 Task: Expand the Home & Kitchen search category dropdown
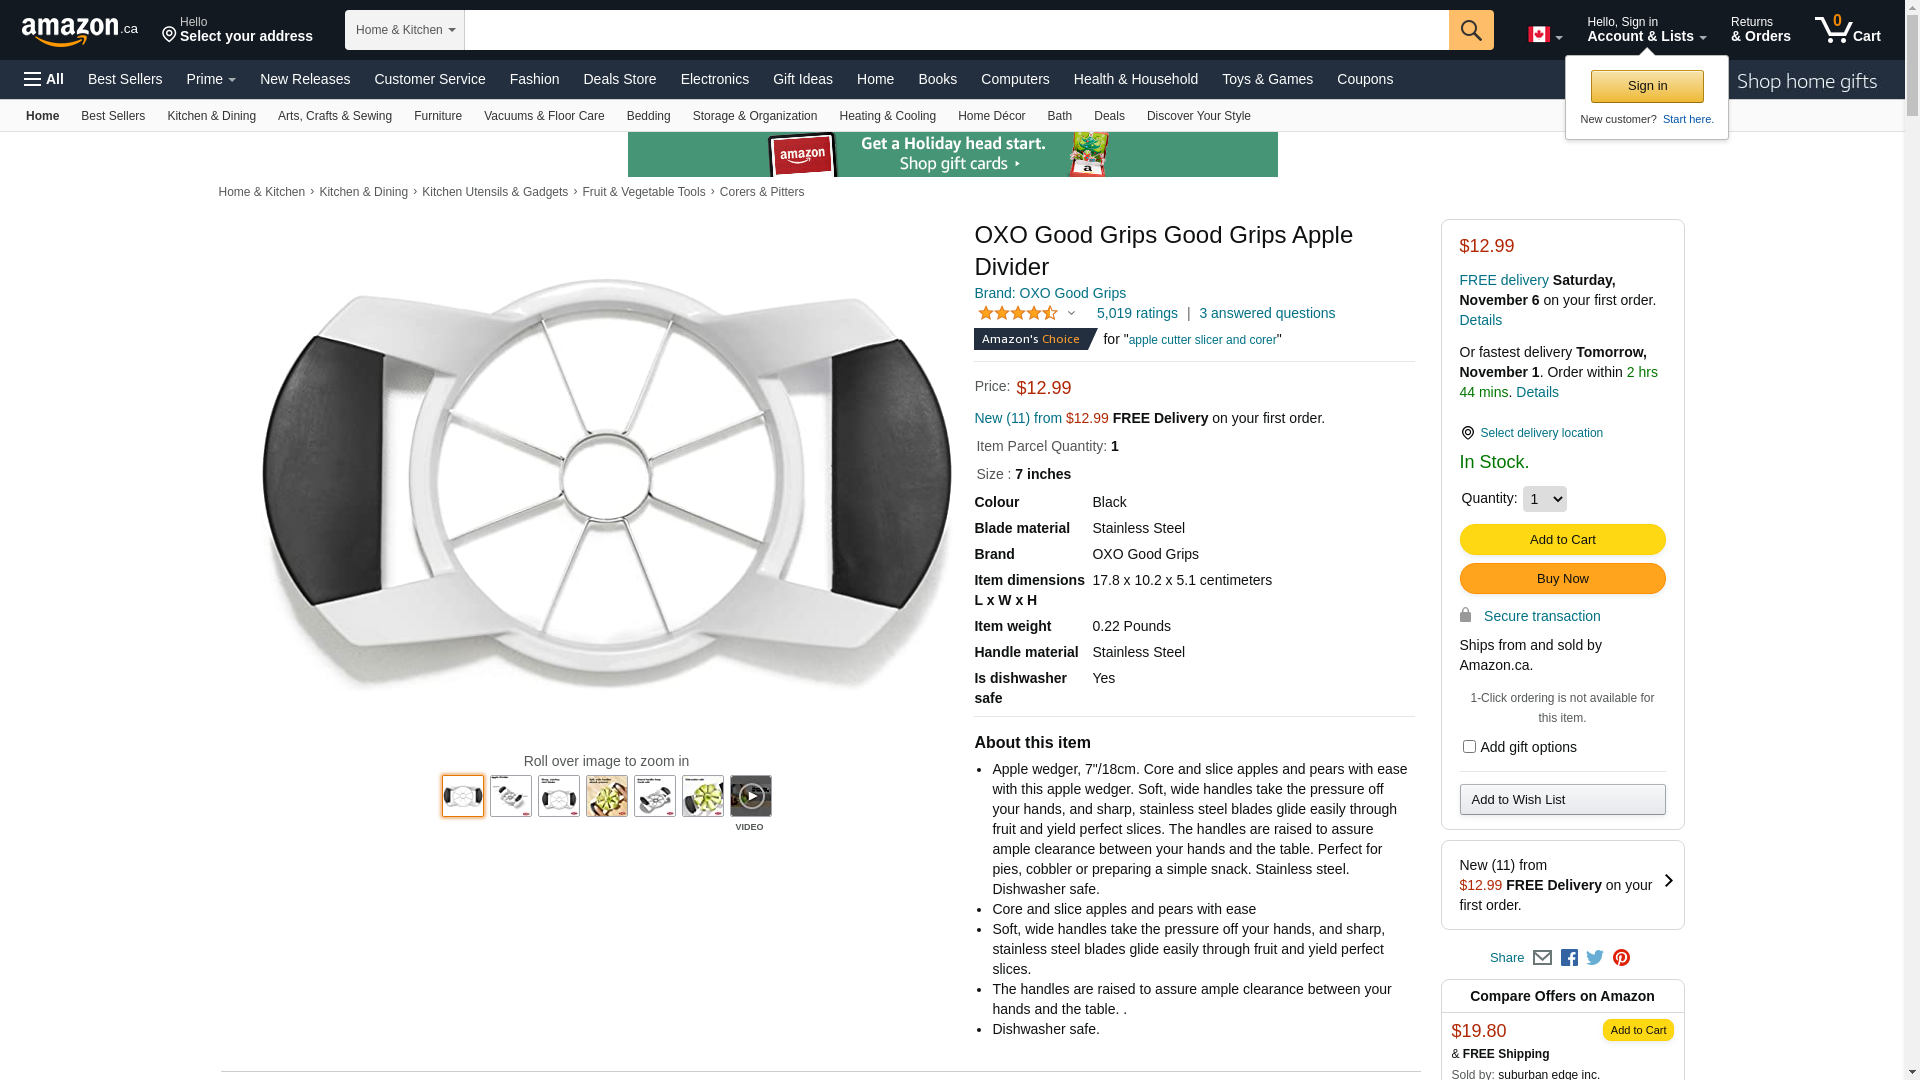[x=405, y=30]
